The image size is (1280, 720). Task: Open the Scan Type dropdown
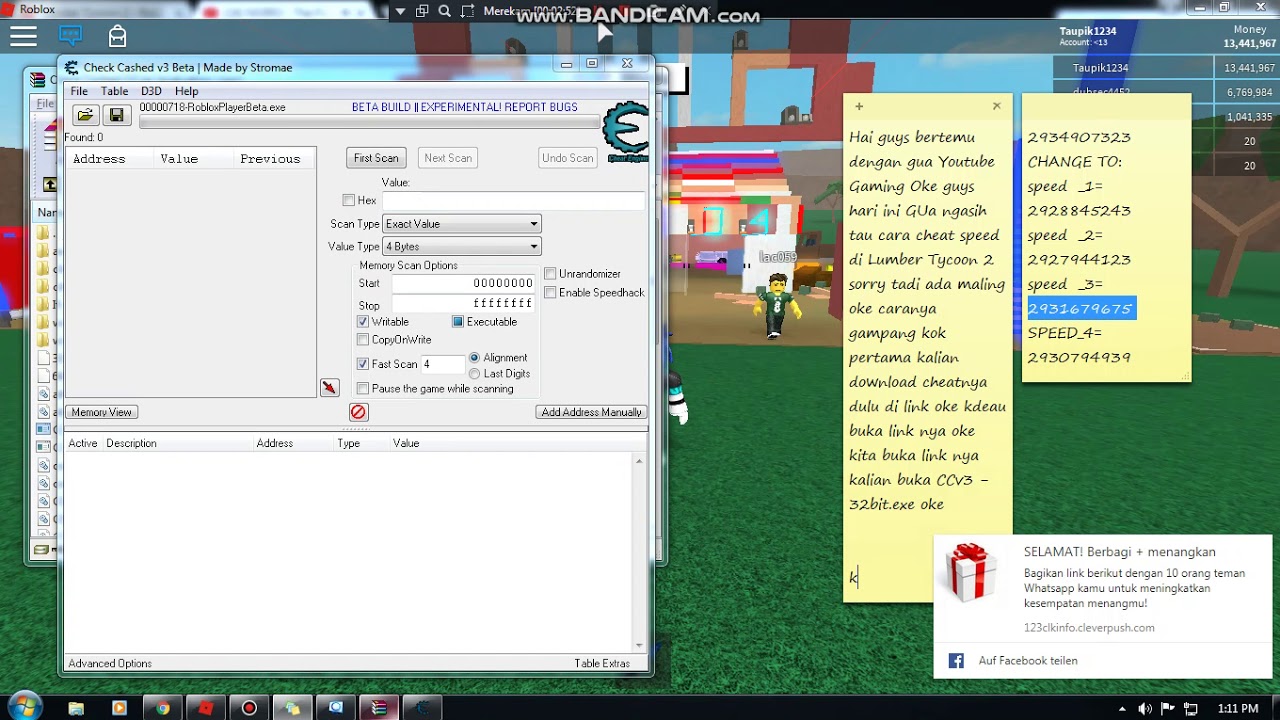(x=461, y=224)
